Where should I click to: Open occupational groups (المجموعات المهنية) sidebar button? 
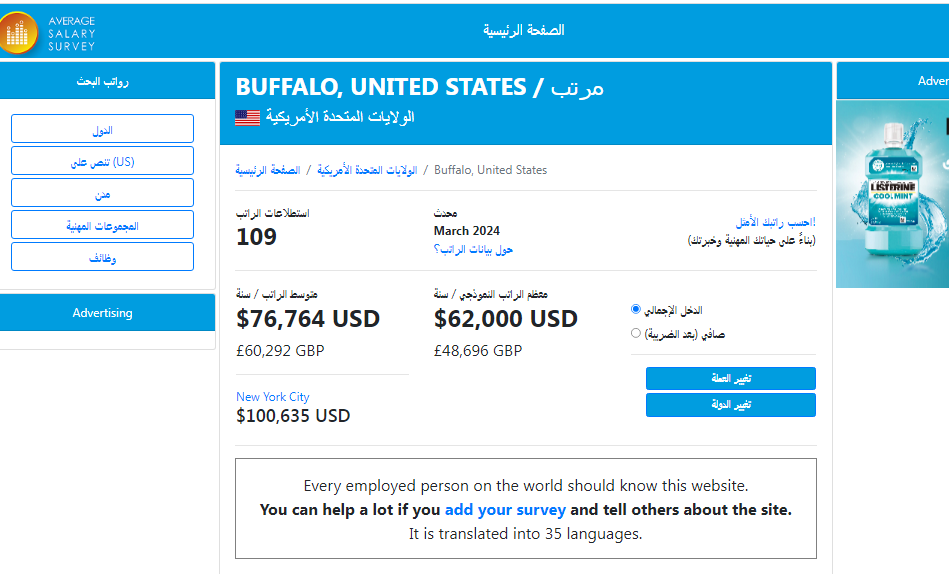(x=102, y=225)
